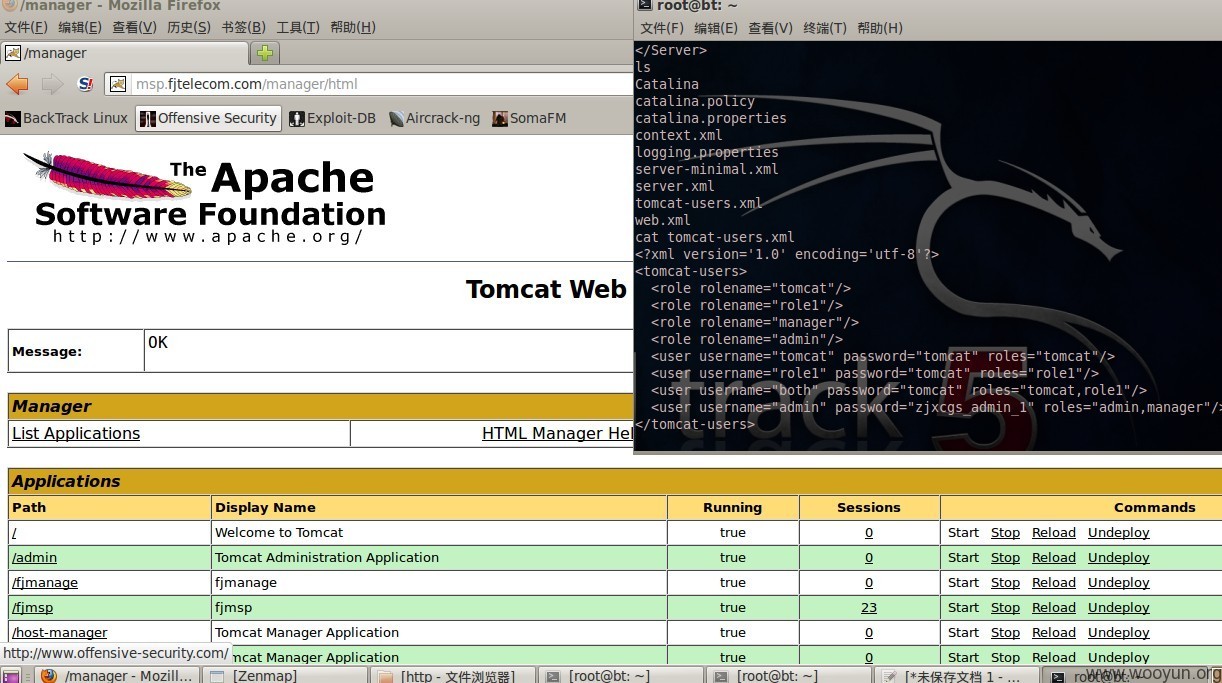Open terminal 文件(F) menu

click(x=662, y=28)
